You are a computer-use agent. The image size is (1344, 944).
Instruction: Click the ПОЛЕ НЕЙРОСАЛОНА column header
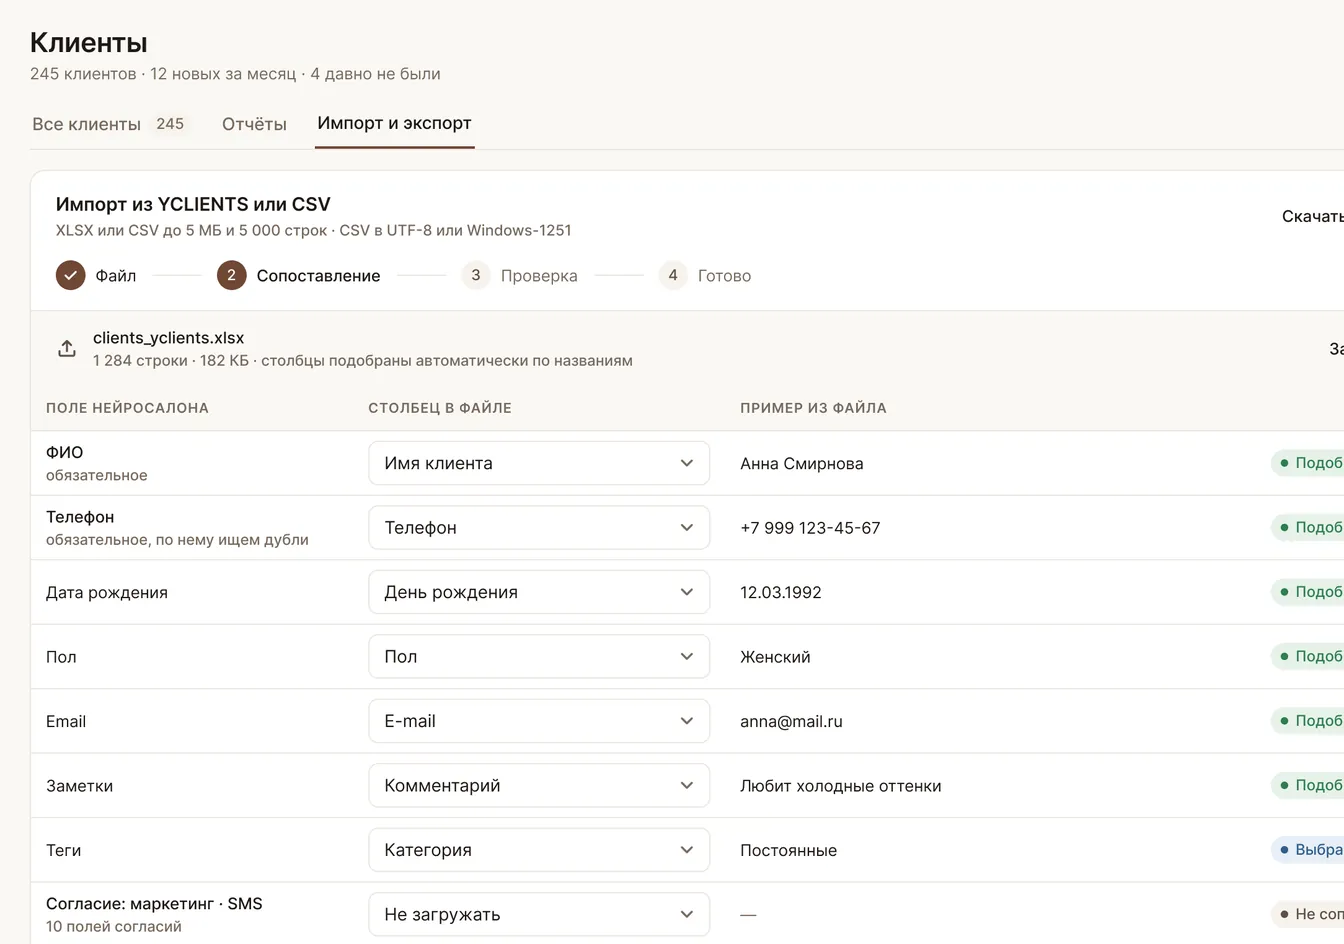tap(127, 408)
